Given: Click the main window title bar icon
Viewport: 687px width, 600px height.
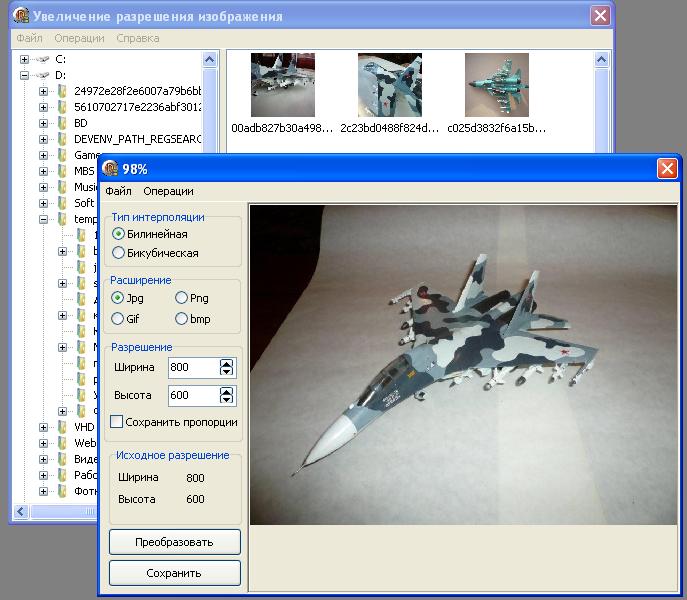Looking at the screenshot, I should click(x=21, y=16).
